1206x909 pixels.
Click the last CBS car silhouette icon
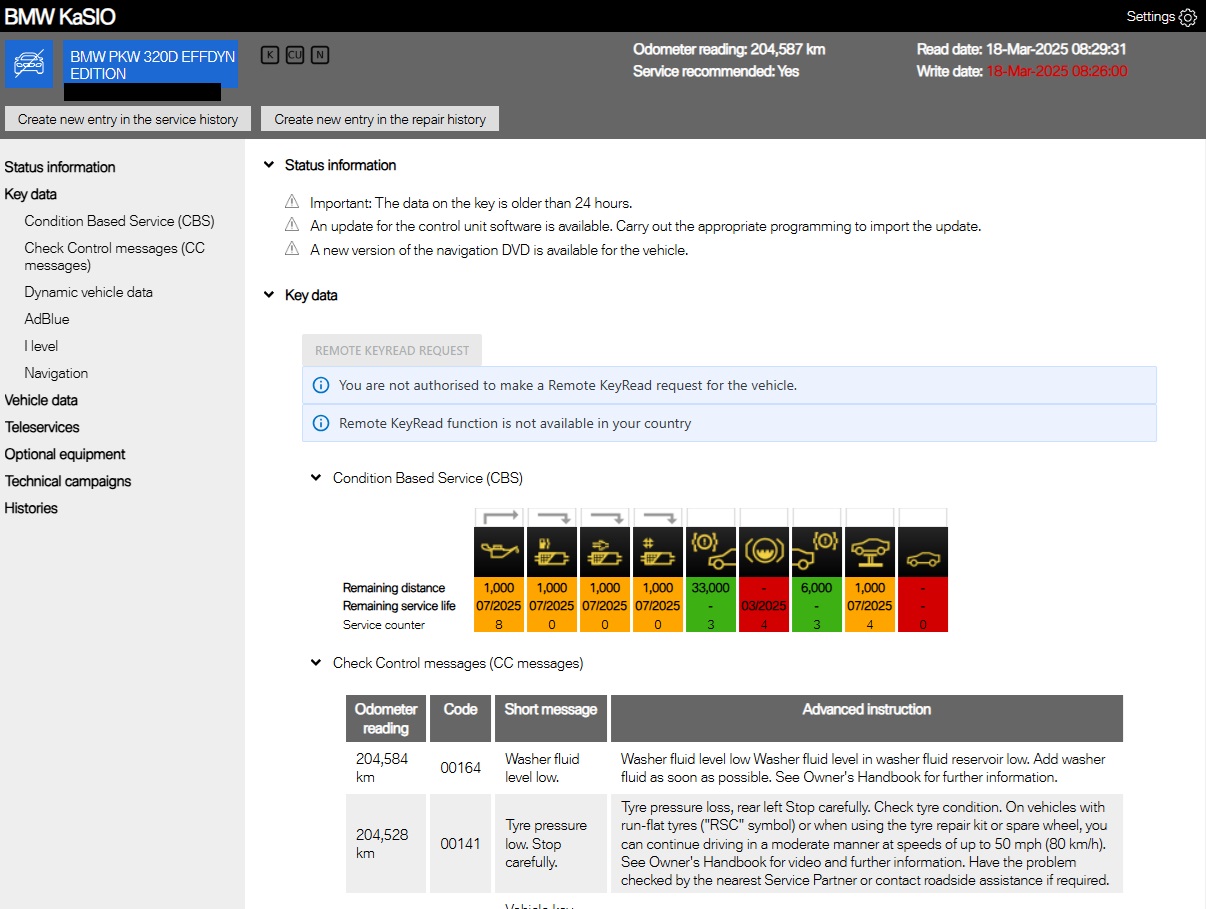923,552
